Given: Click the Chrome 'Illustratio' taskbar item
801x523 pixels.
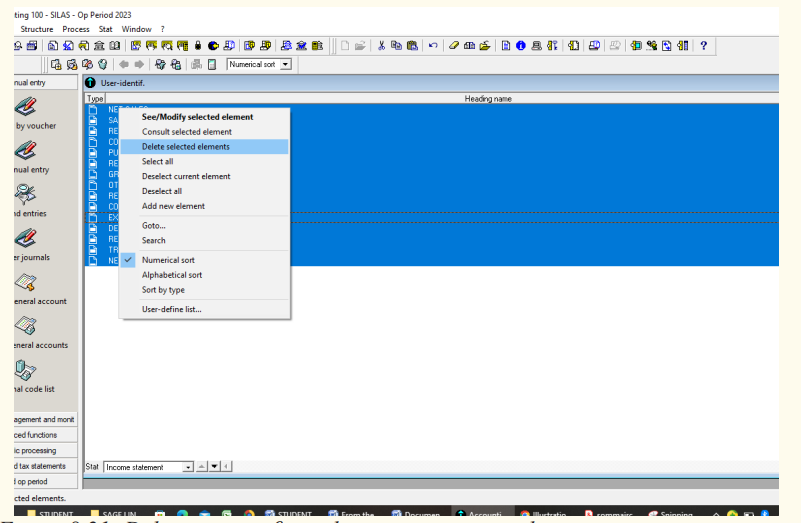Looking at the screenshot, I should point(544,514).
